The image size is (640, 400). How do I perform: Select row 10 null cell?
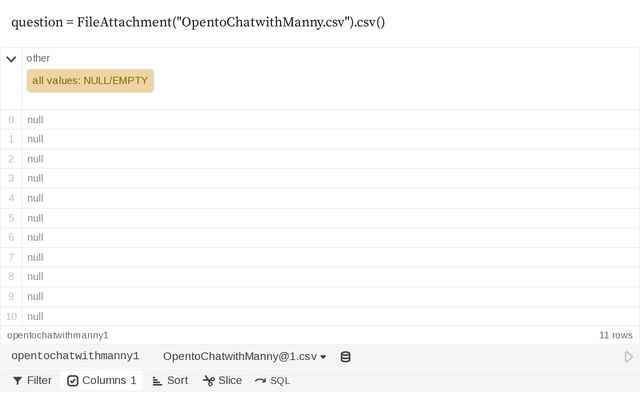tap(35, 316)
